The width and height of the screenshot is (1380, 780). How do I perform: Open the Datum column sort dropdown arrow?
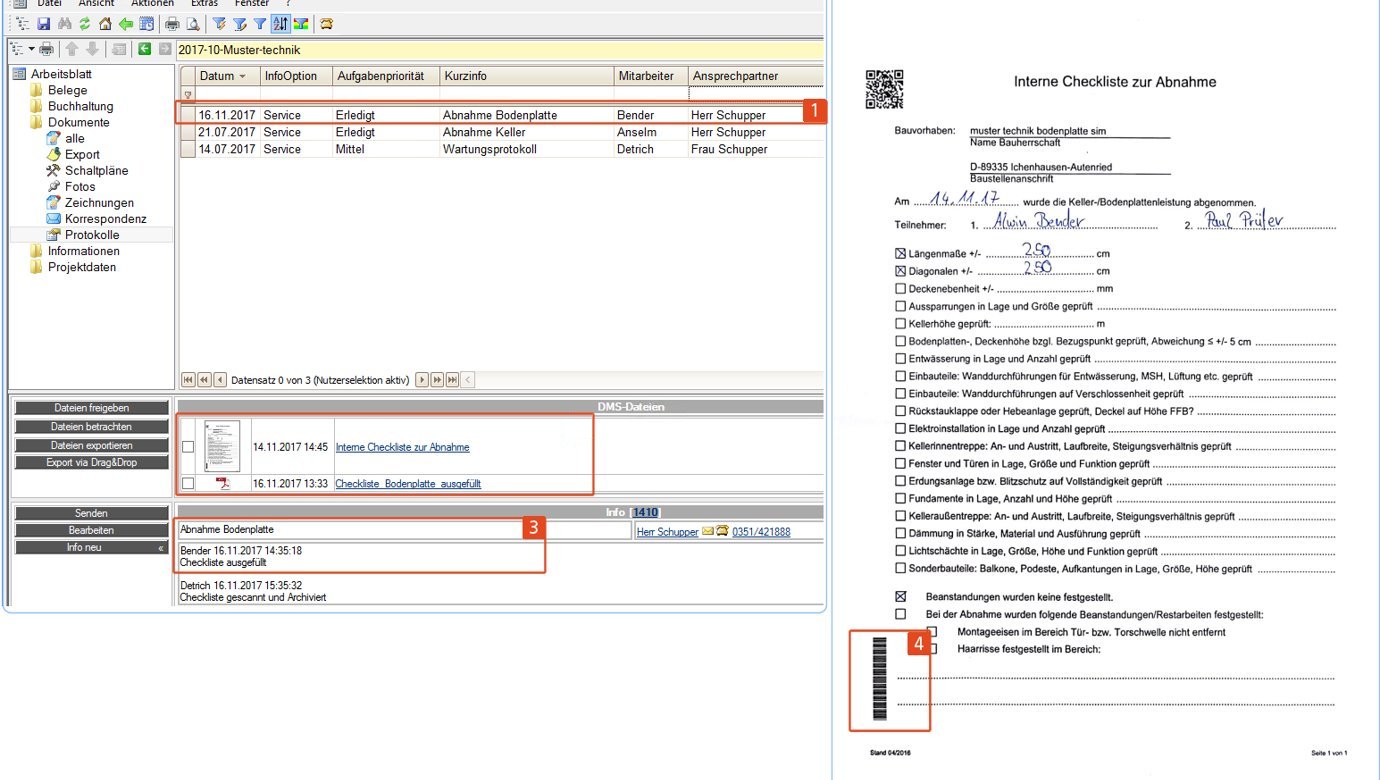pos(242,77)
